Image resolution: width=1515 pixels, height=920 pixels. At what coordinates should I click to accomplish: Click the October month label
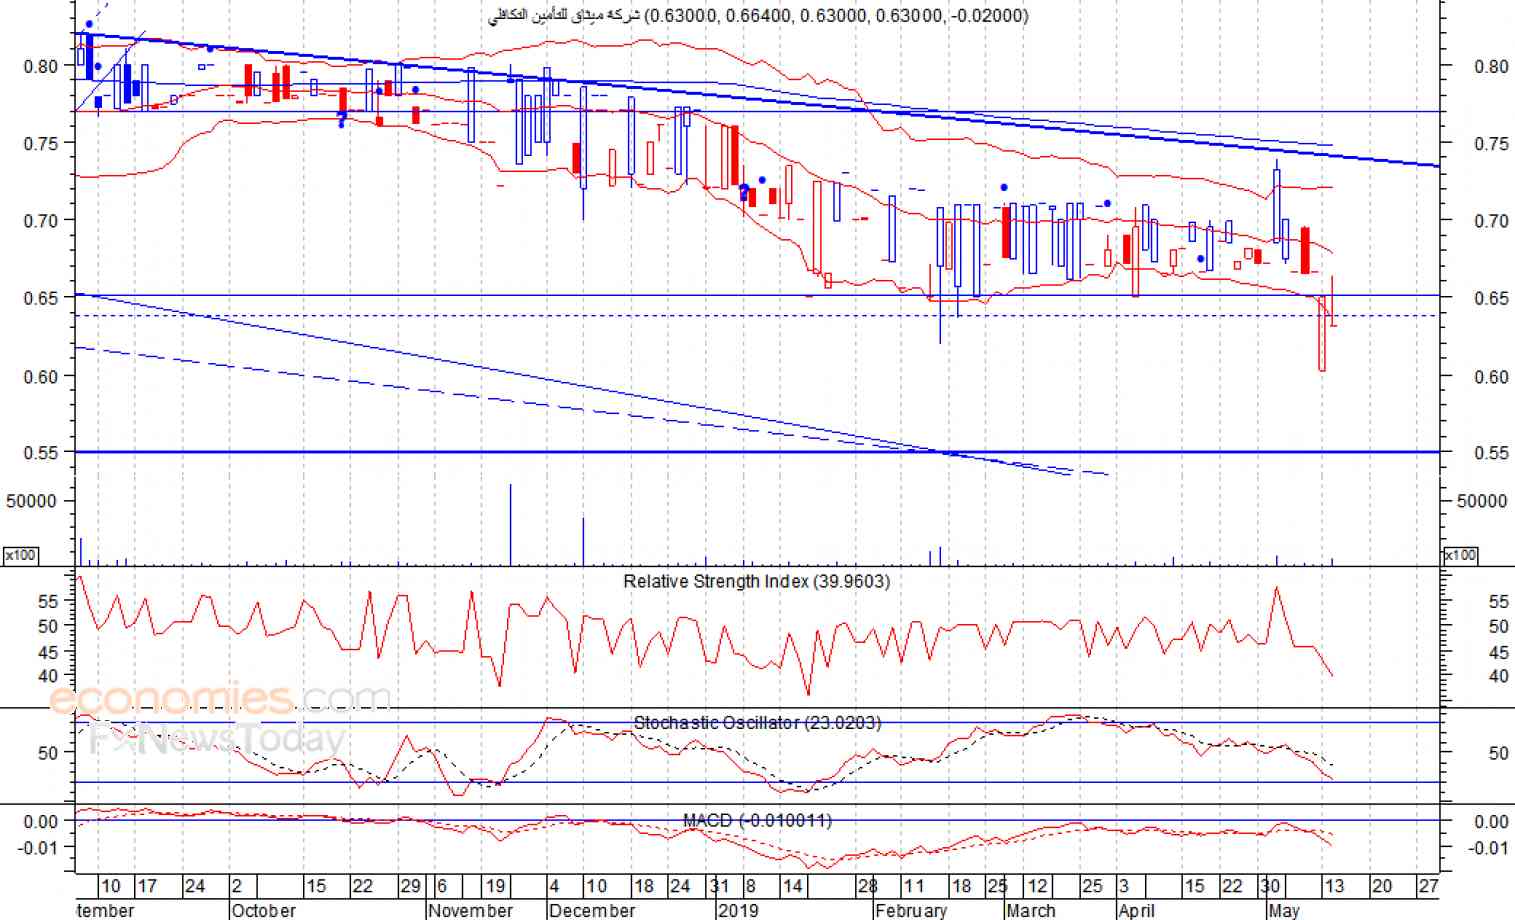pyautogui.click(x=263, y=910)
